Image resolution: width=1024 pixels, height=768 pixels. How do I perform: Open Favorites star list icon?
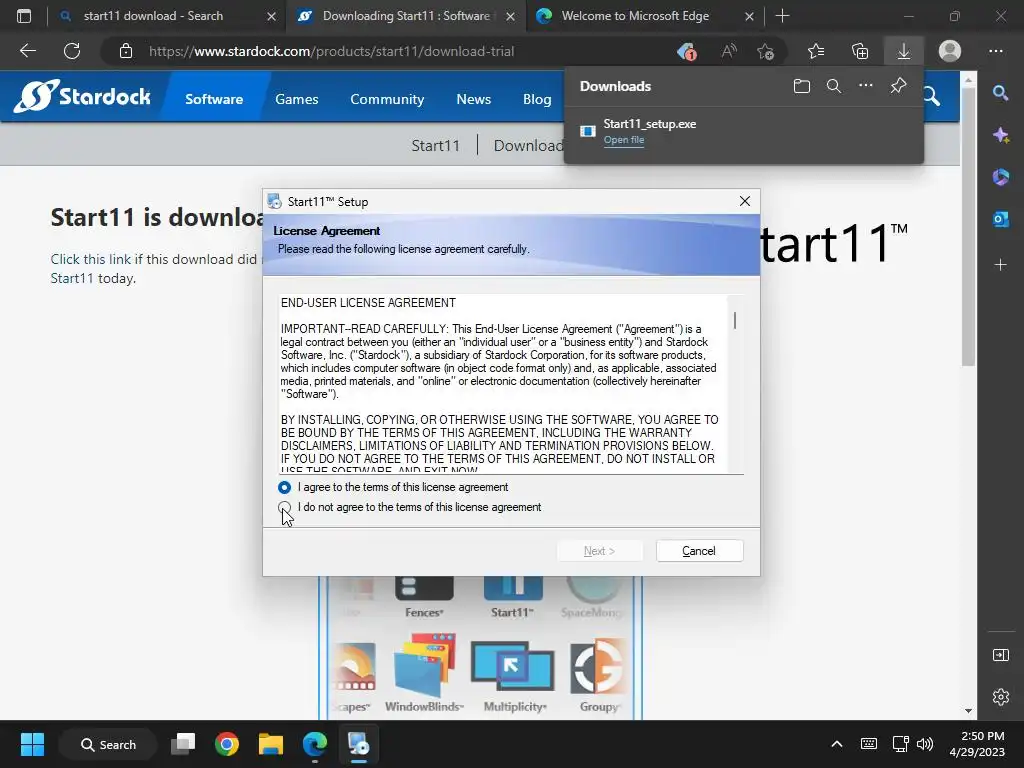(816, 51)
